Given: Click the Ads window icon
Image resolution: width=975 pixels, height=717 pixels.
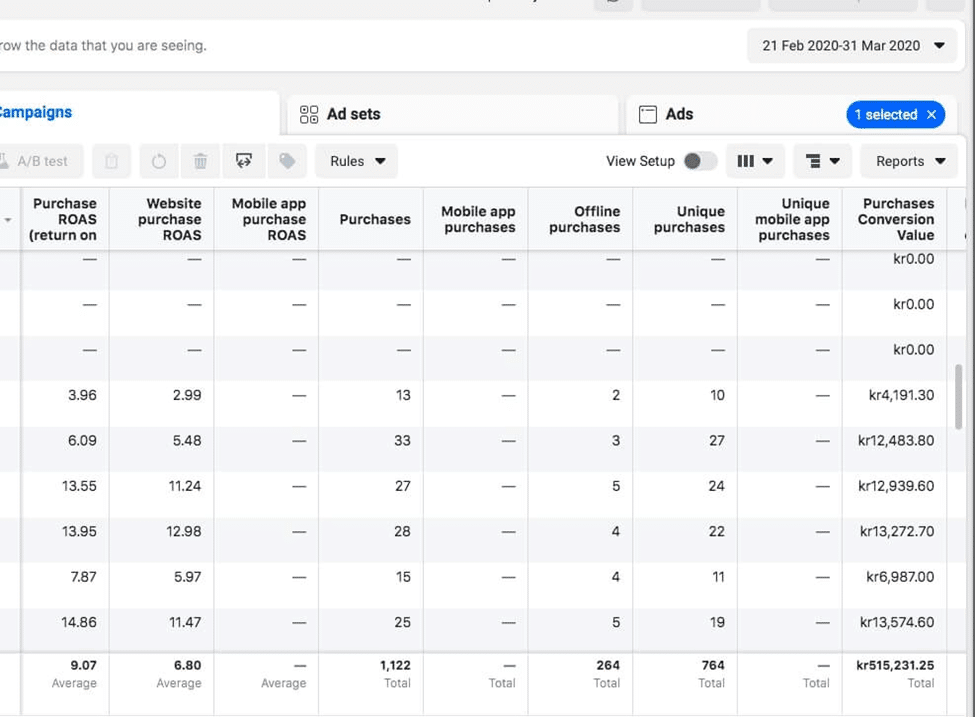Looking at the screenshot, I should click(x=647, y=114).
